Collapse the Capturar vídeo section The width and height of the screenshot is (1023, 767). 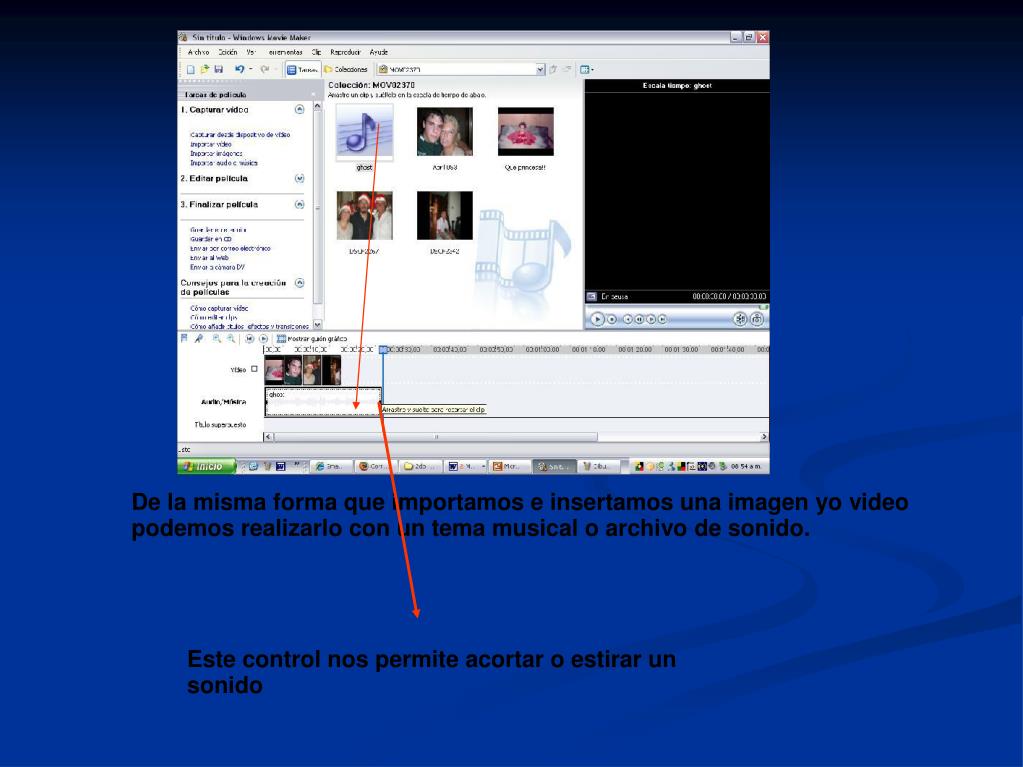click(x=299, y=110)
